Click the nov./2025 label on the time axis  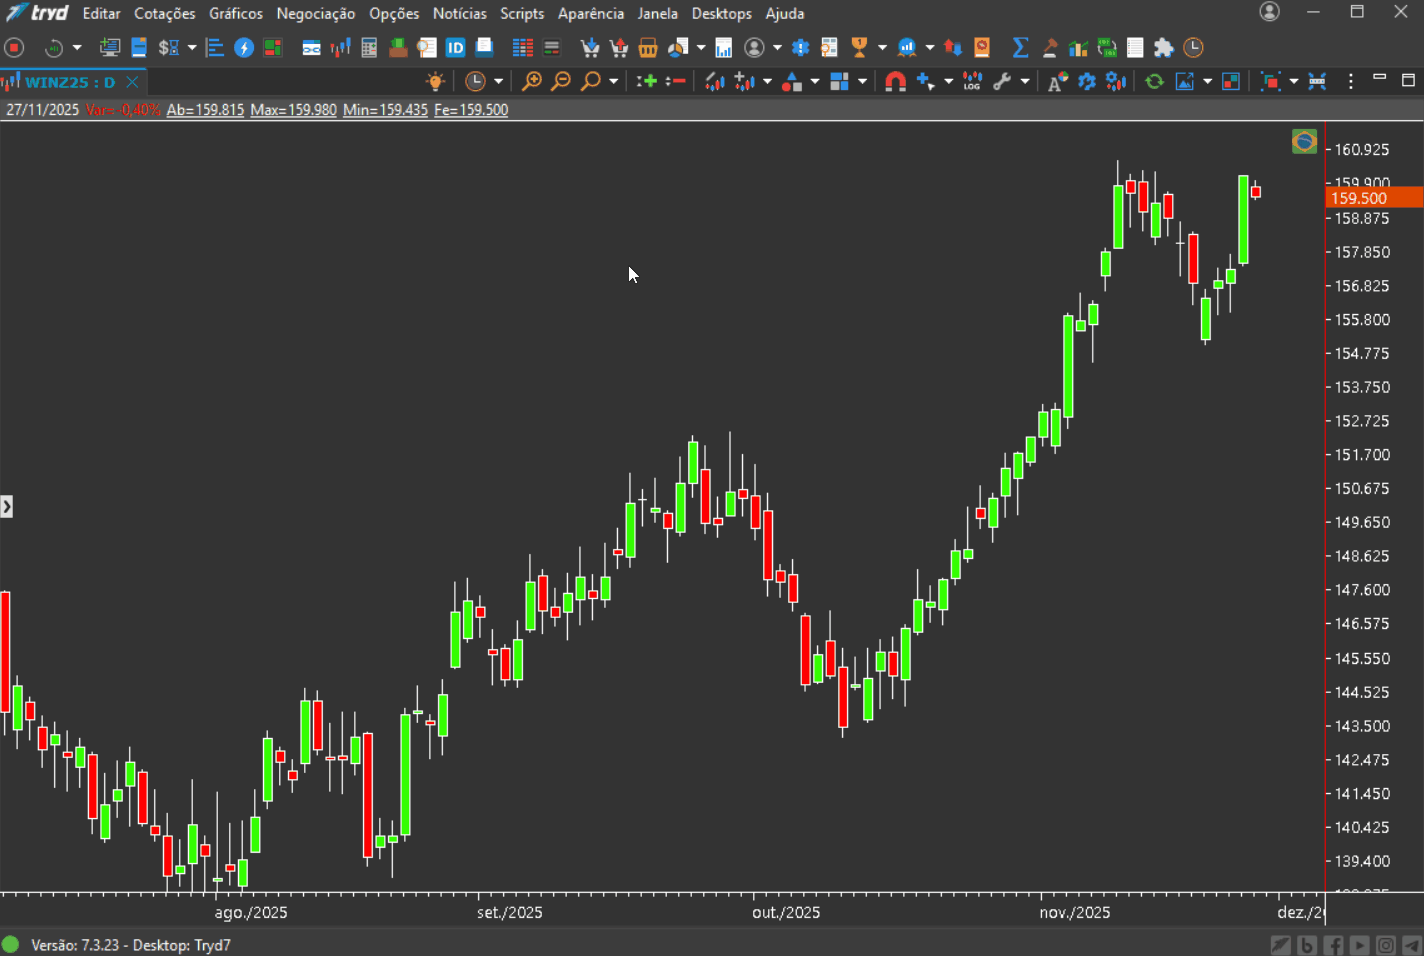(1075, 912)
